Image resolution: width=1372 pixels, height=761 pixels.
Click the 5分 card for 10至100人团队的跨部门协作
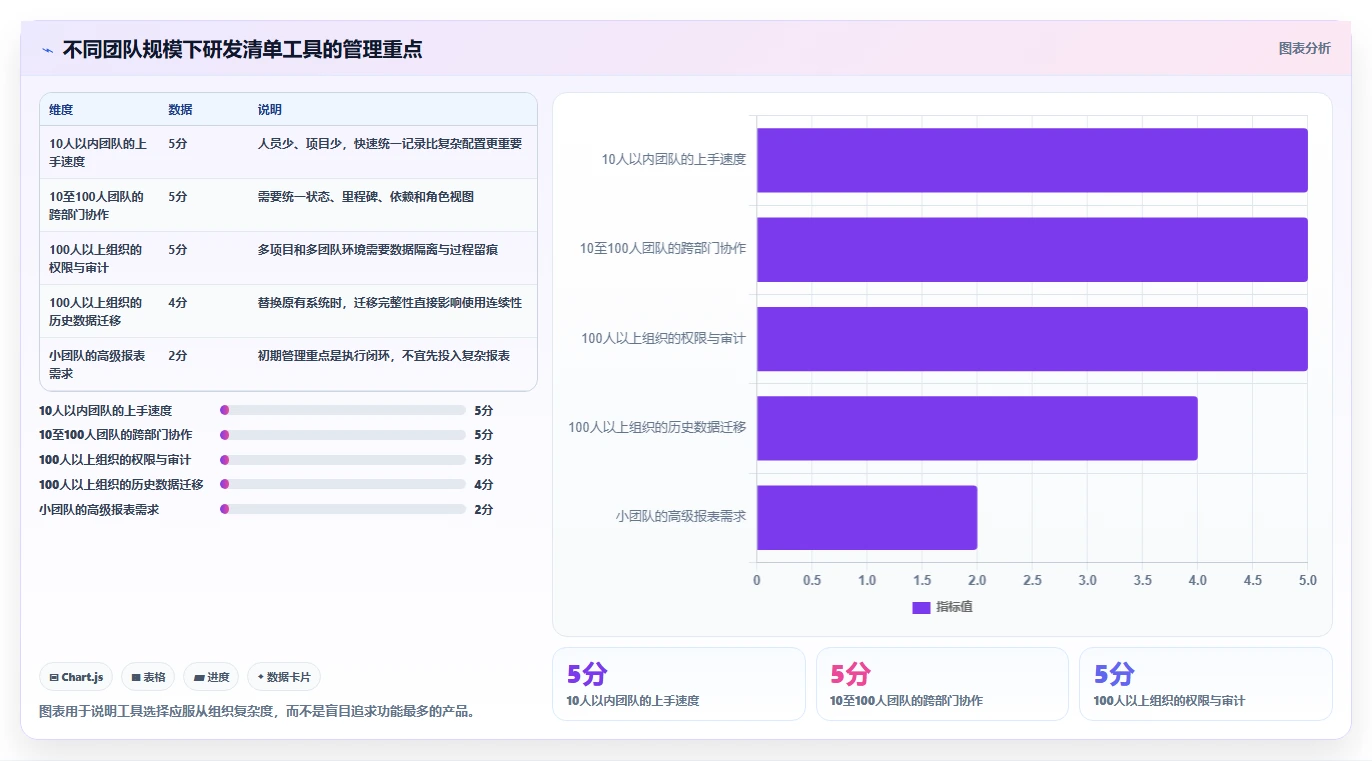point(942,684)
